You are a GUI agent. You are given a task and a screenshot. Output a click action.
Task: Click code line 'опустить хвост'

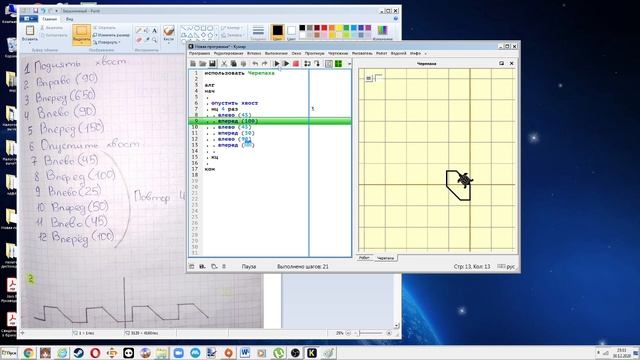pyautogui.click(x=234, y=103)
